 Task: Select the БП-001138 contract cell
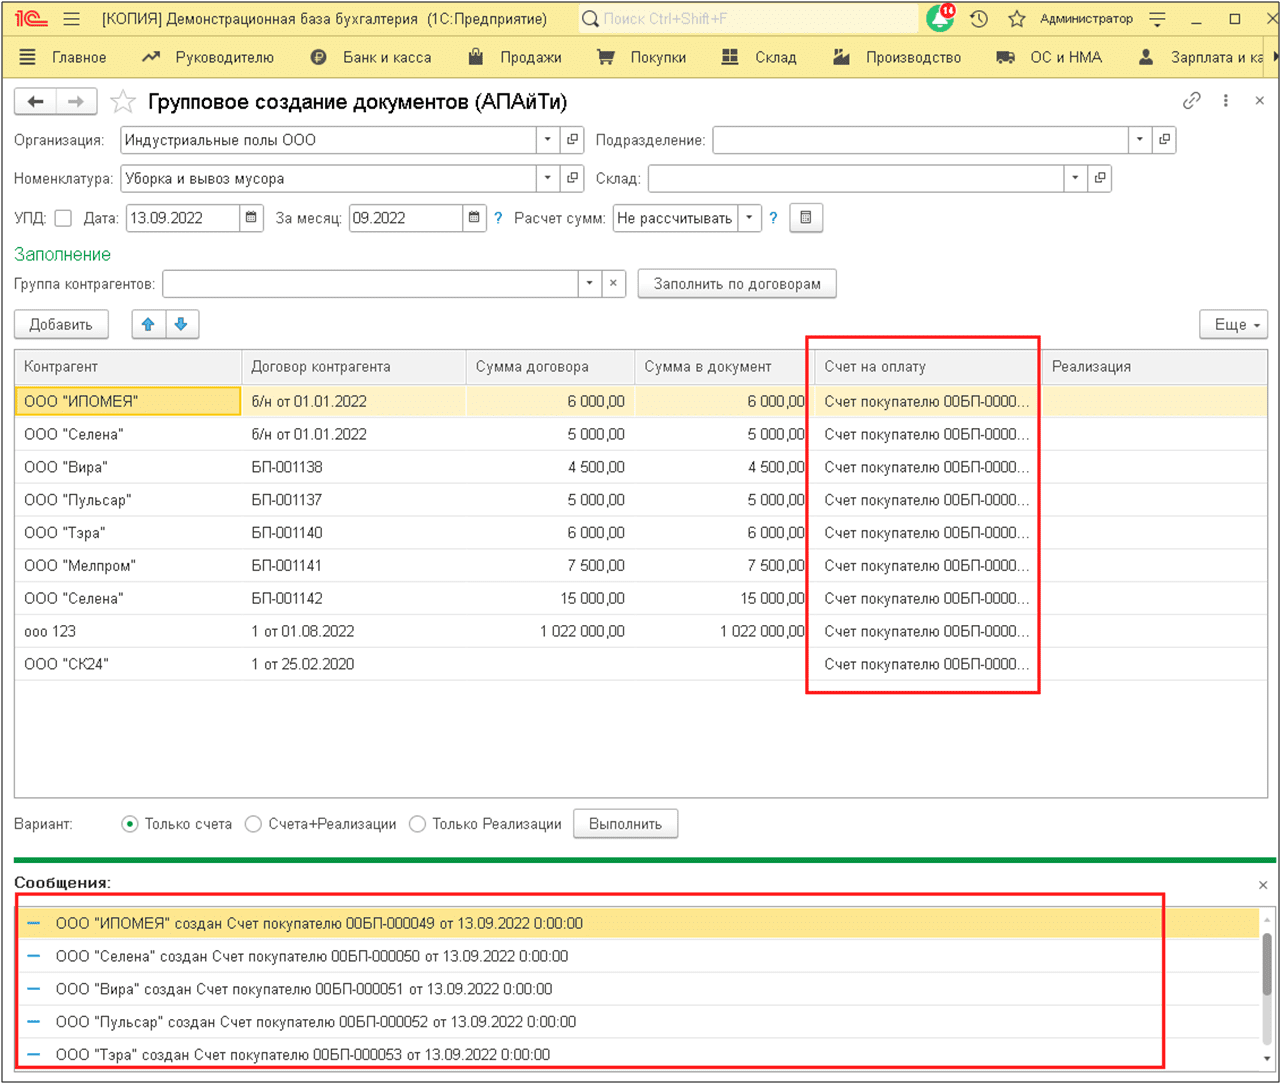click(x=354, y=467)
